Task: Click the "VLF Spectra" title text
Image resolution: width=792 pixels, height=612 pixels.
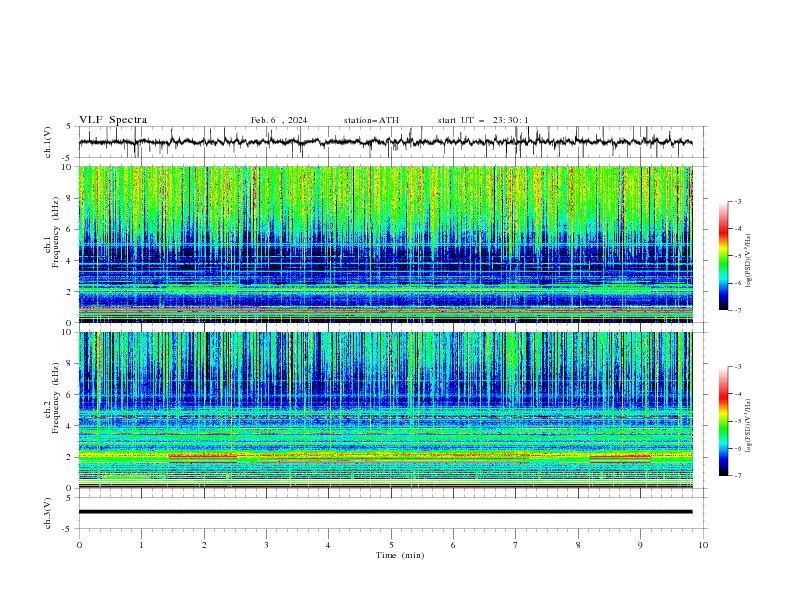Action: pyautogui.click(x=113, y=120)
